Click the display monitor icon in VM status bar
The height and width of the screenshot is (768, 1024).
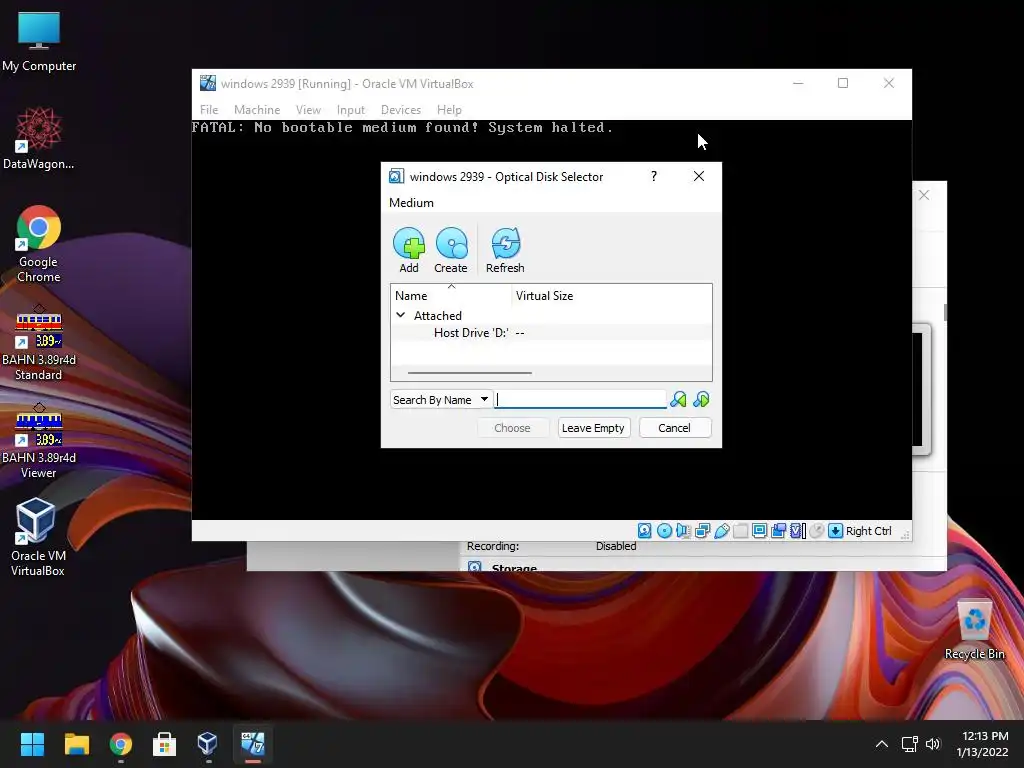(x=760, y=531)
